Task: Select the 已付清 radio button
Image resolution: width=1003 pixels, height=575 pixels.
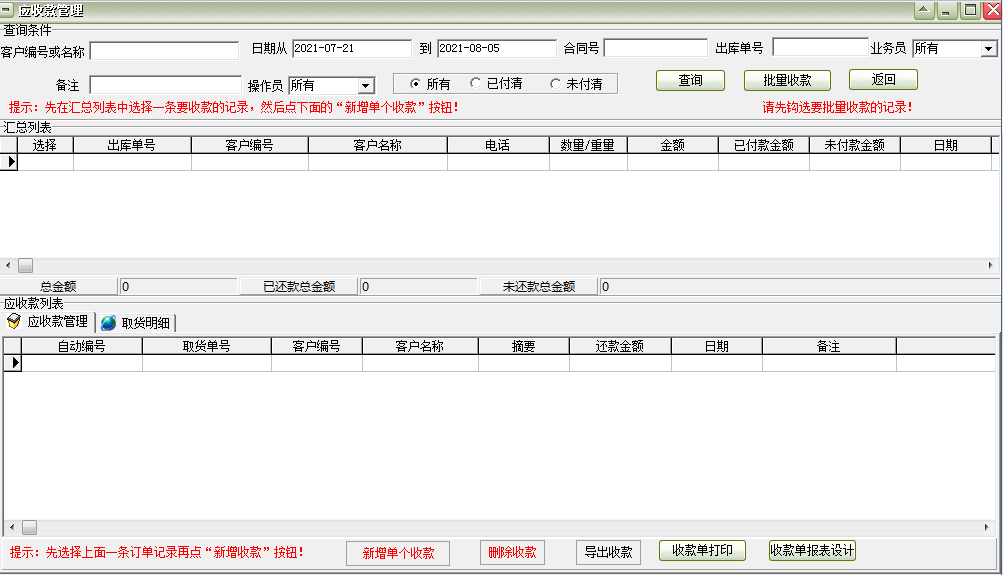Action: click(475, 83)
